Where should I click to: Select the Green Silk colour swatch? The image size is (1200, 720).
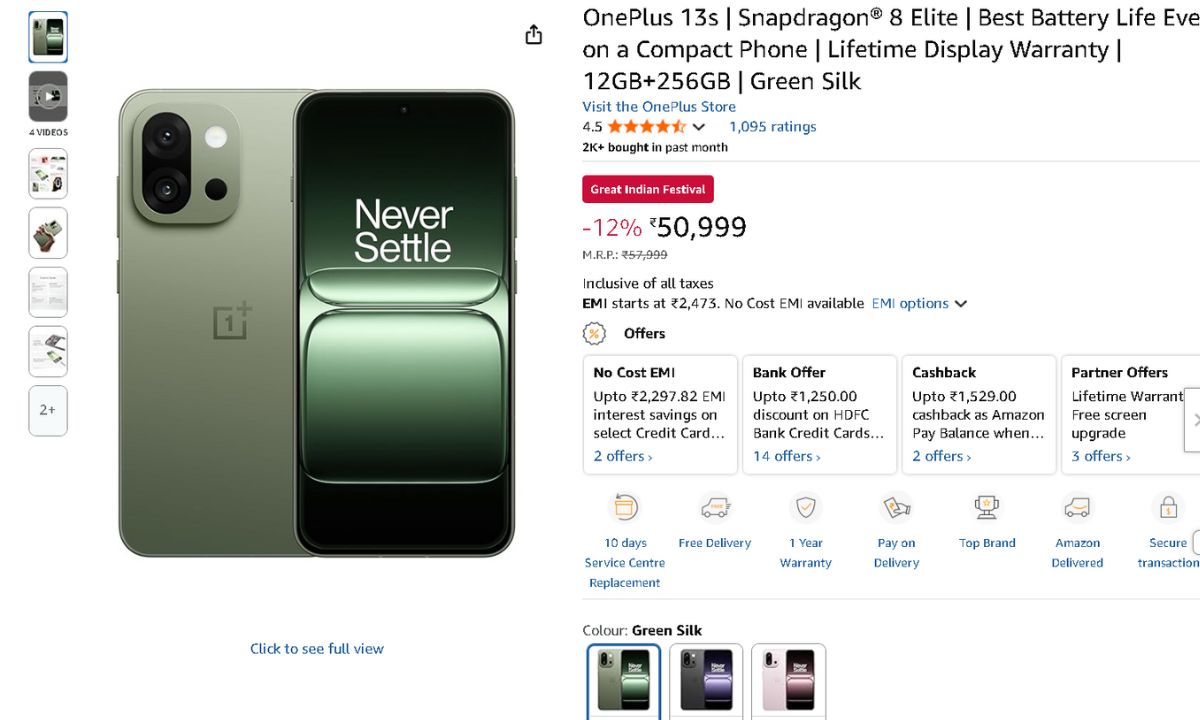[624, 680]
